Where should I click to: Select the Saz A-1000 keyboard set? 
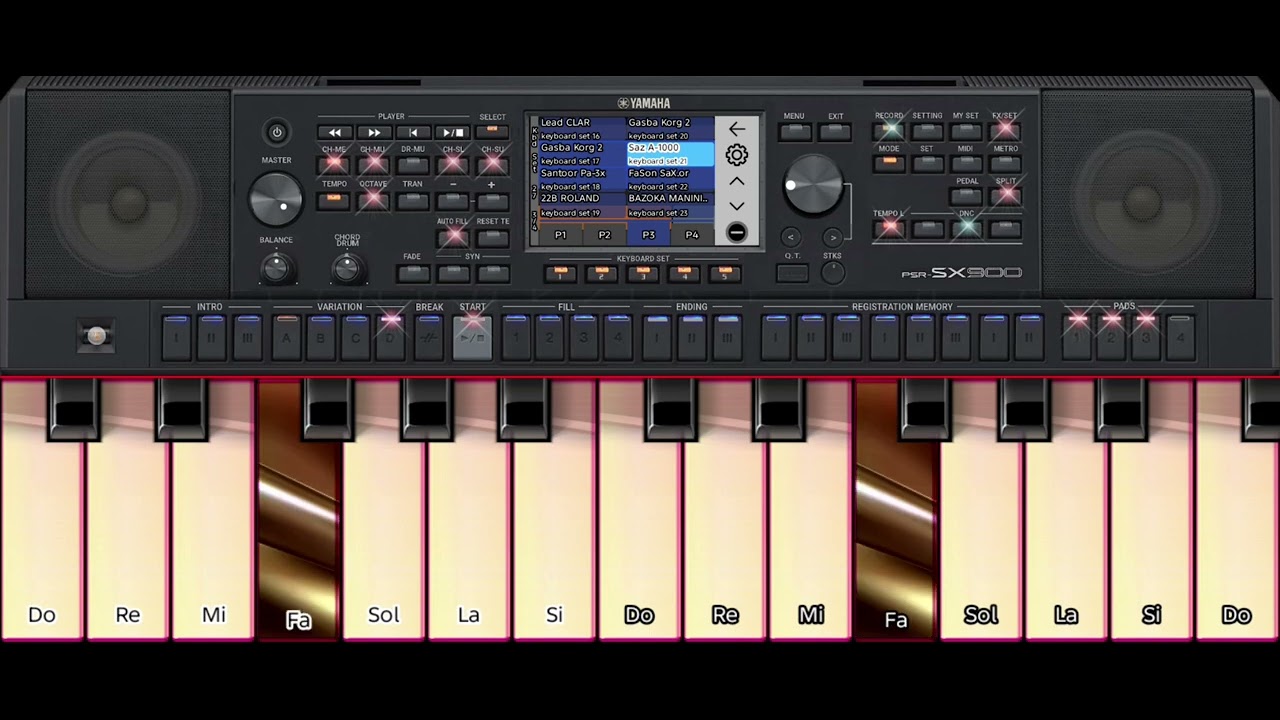pyautogui.click(x=670, y=154)
